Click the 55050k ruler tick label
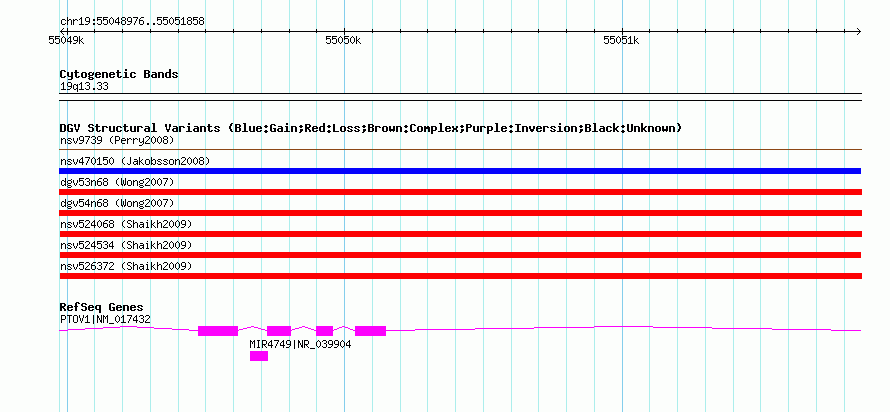 343,40
